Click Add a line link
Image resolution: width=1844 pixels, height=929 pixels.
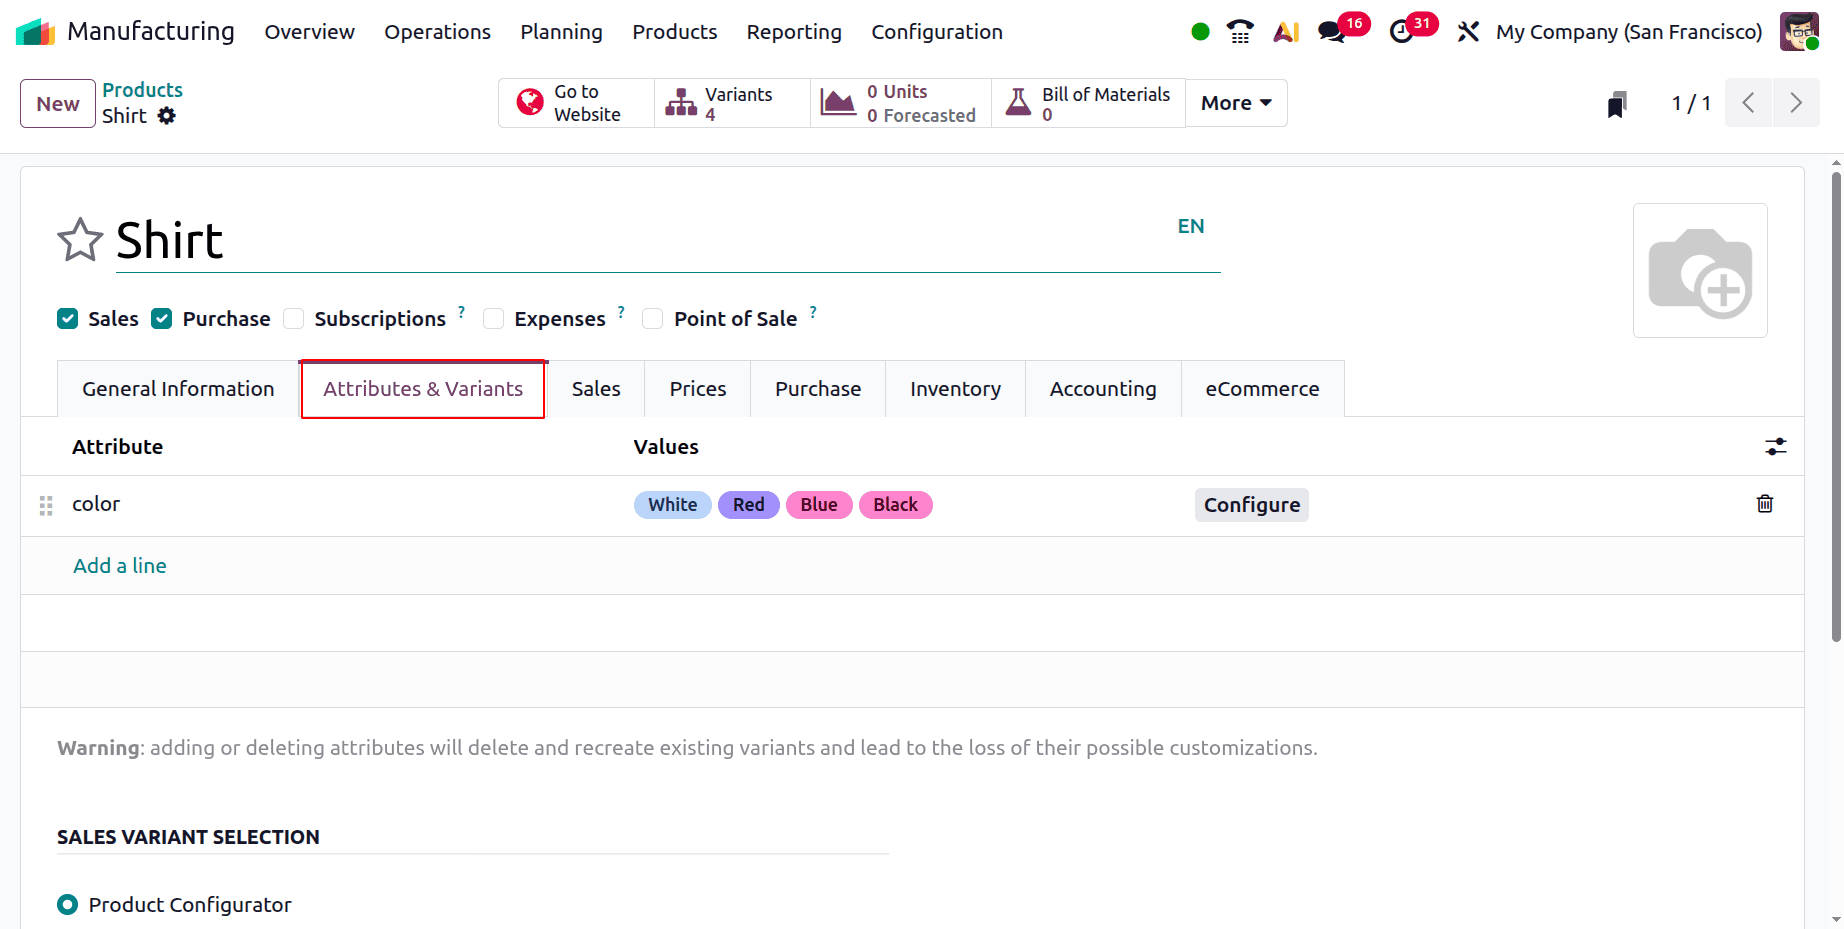pyautogui.click(x=120, y=566)
